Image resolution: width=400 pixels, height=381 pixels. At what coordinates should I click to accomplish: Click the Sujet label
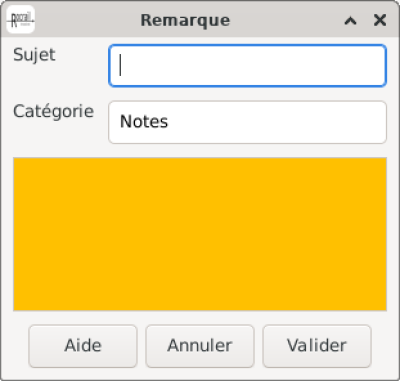coord(34,55)
